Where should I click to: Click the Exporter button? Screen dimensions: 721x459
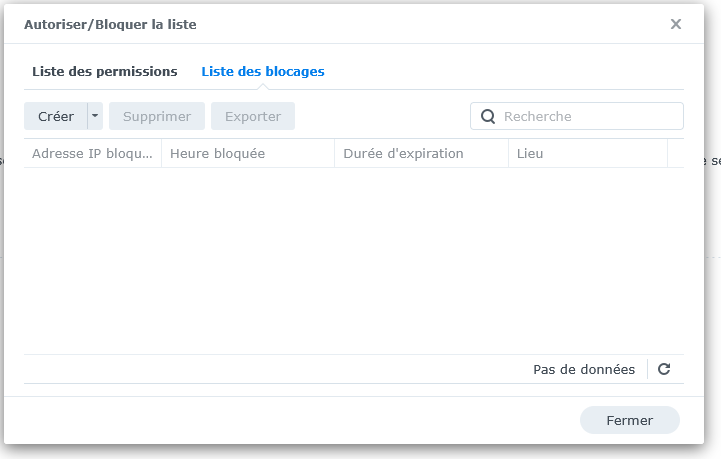[253, 116]
